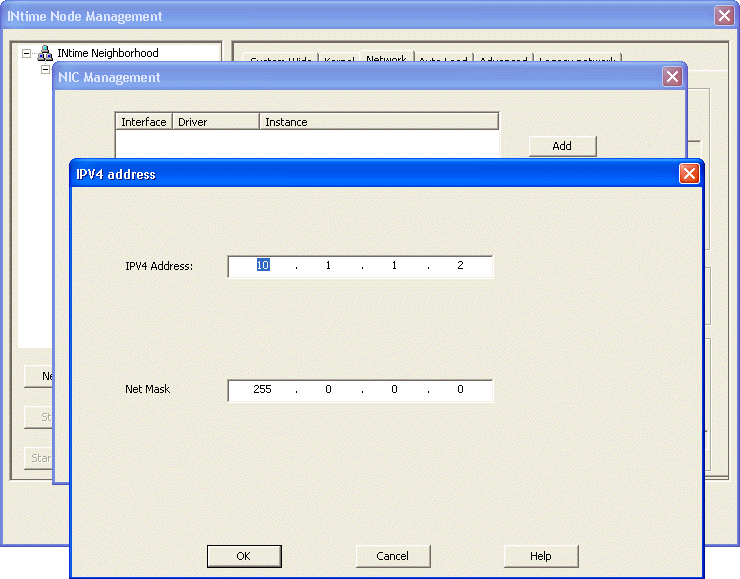This screenshot has height=579, width=740.
Task: Select first octet of IPV4 Address field
Action: click(263, 266)
